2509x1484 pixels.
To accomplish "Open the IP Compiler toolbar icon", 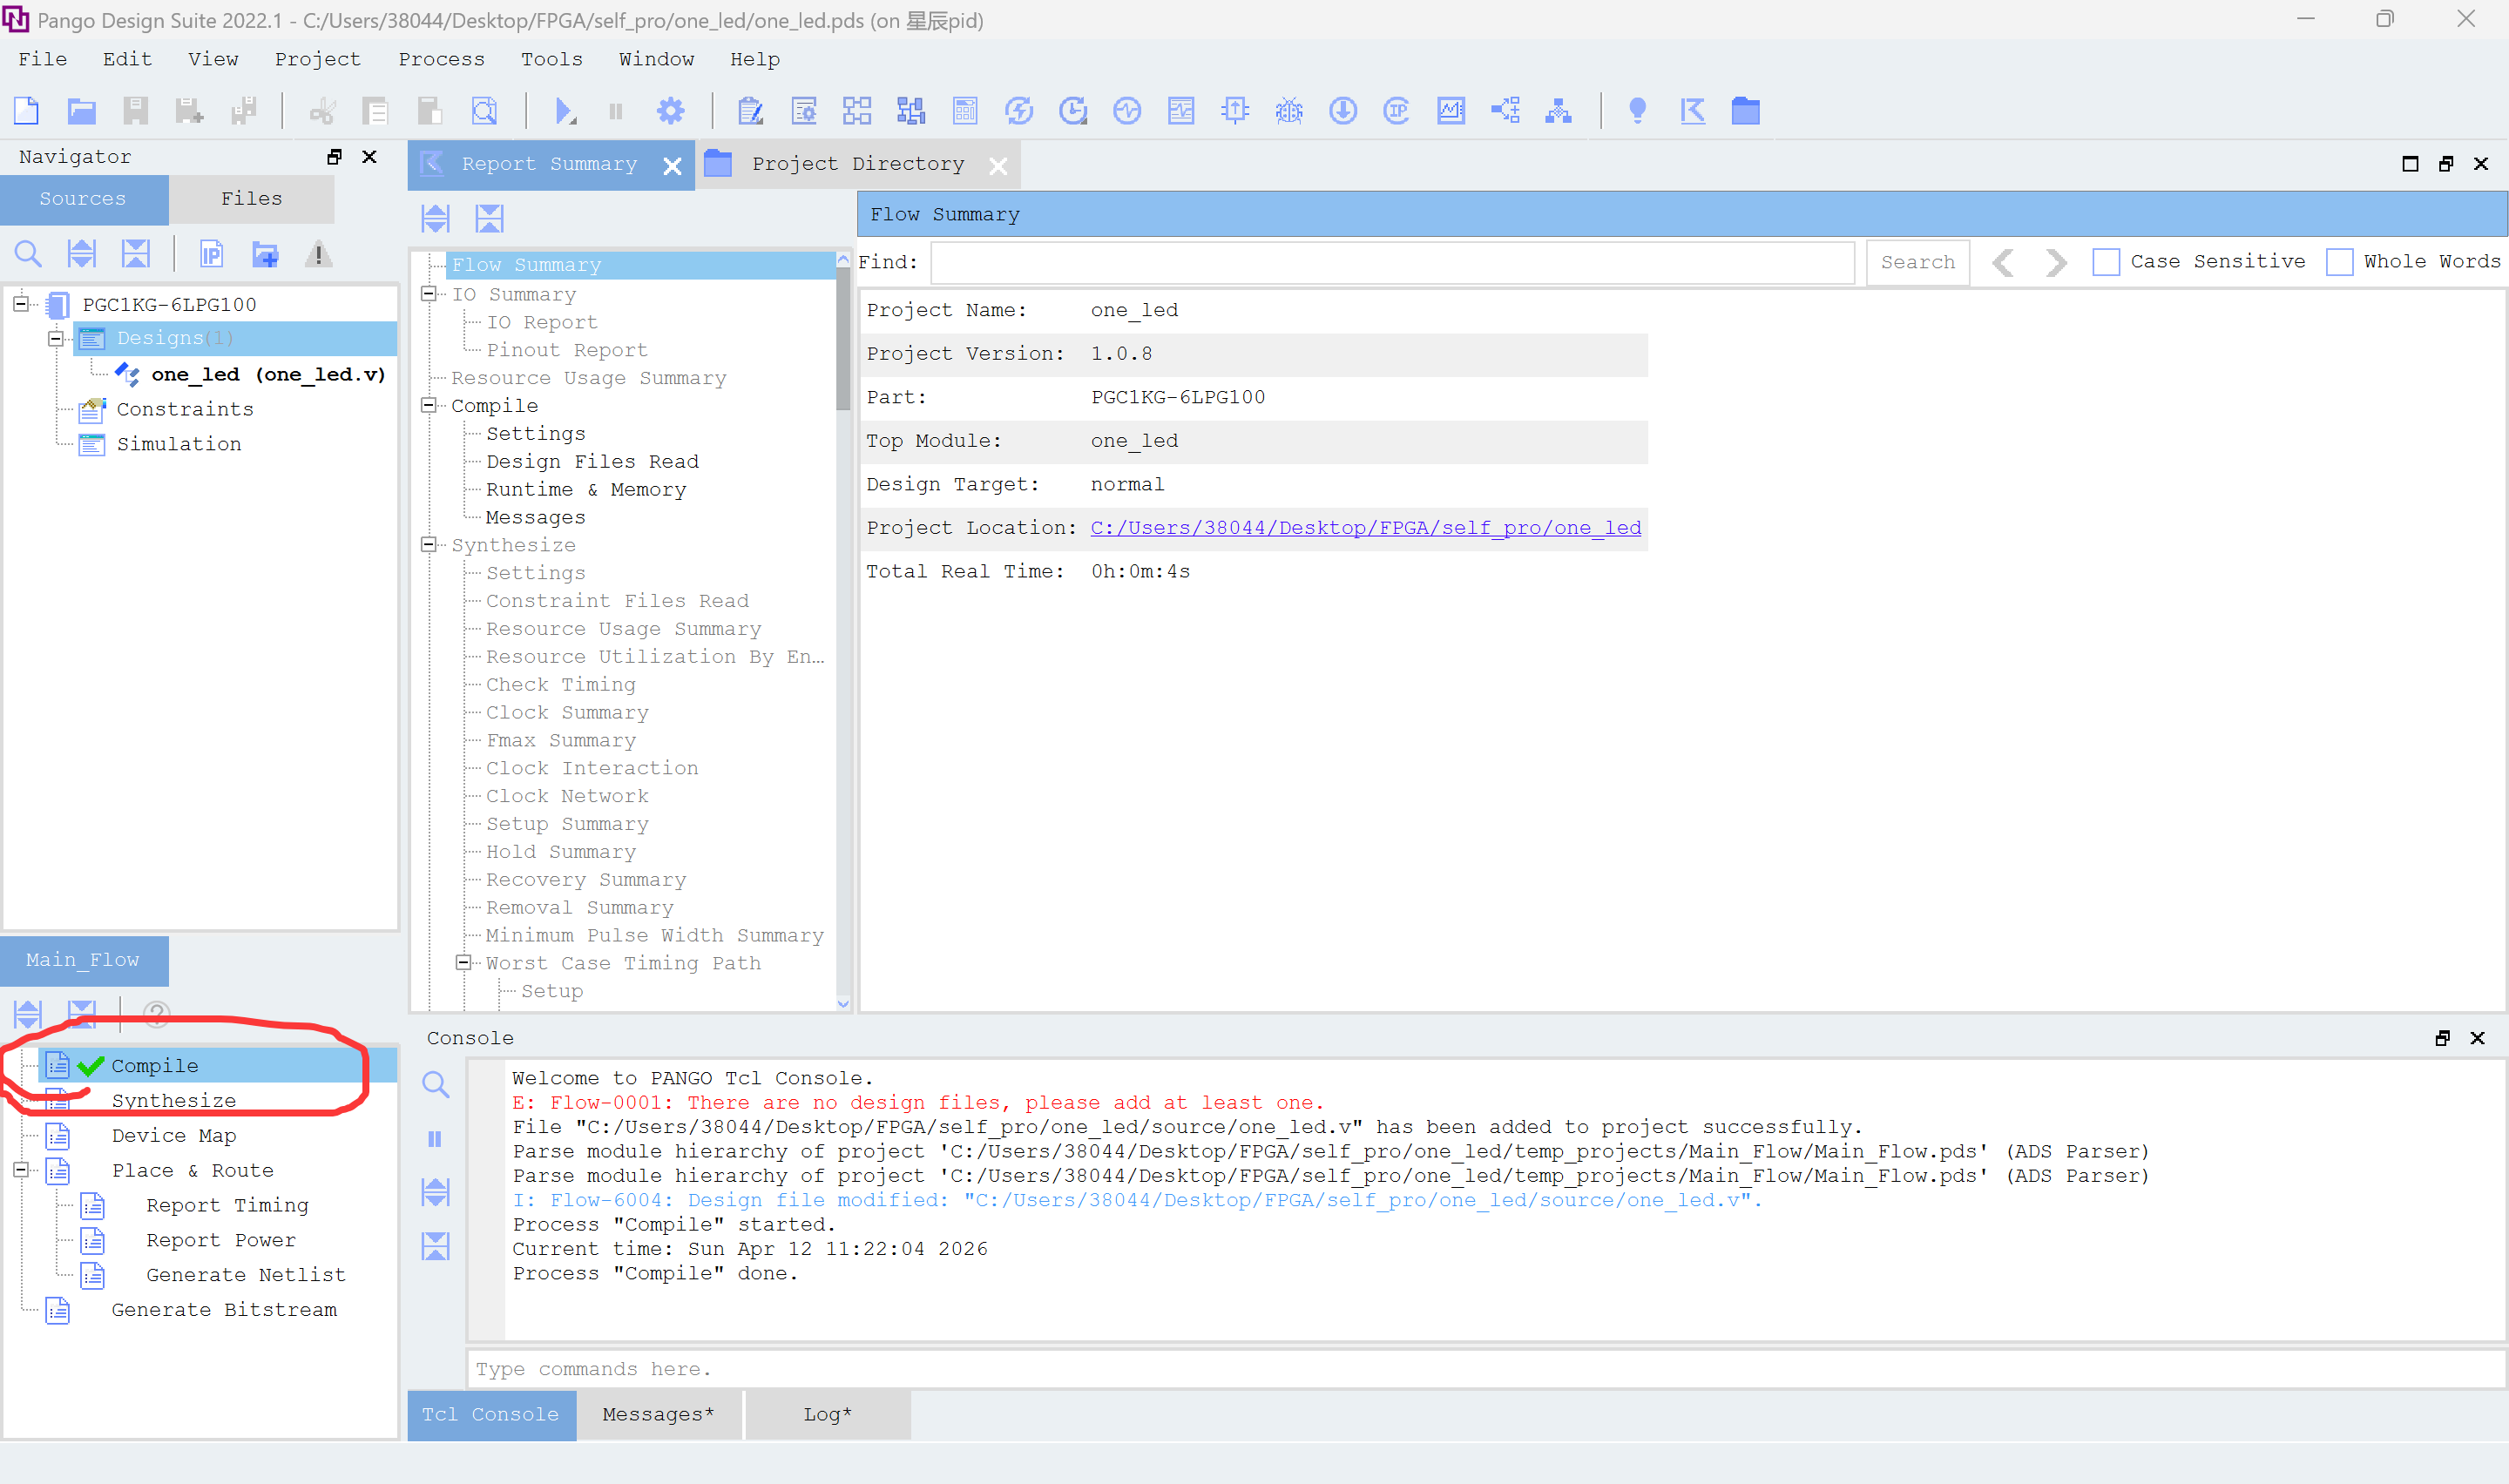I will pyautogui.click(x=1396, y=111).
